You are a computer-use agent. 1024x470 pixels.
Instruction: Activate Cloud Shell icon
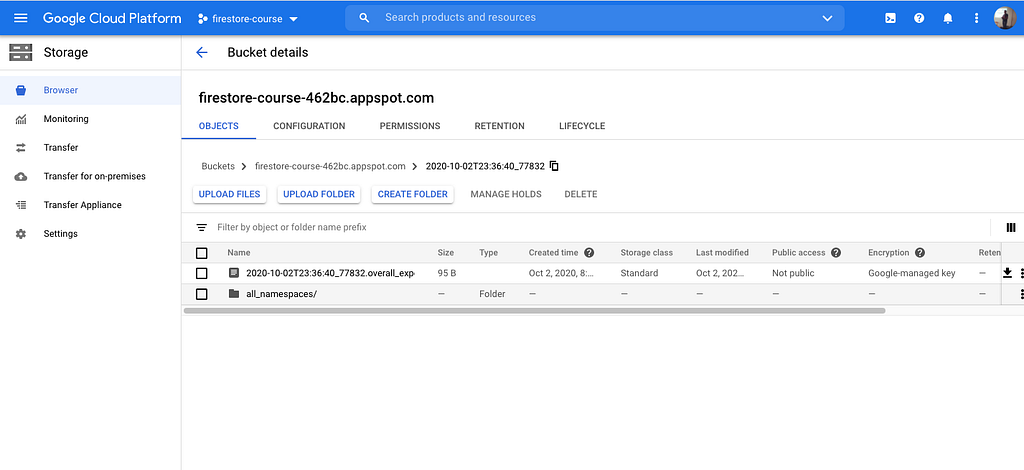pyautogui.click(x=890, y=18)
